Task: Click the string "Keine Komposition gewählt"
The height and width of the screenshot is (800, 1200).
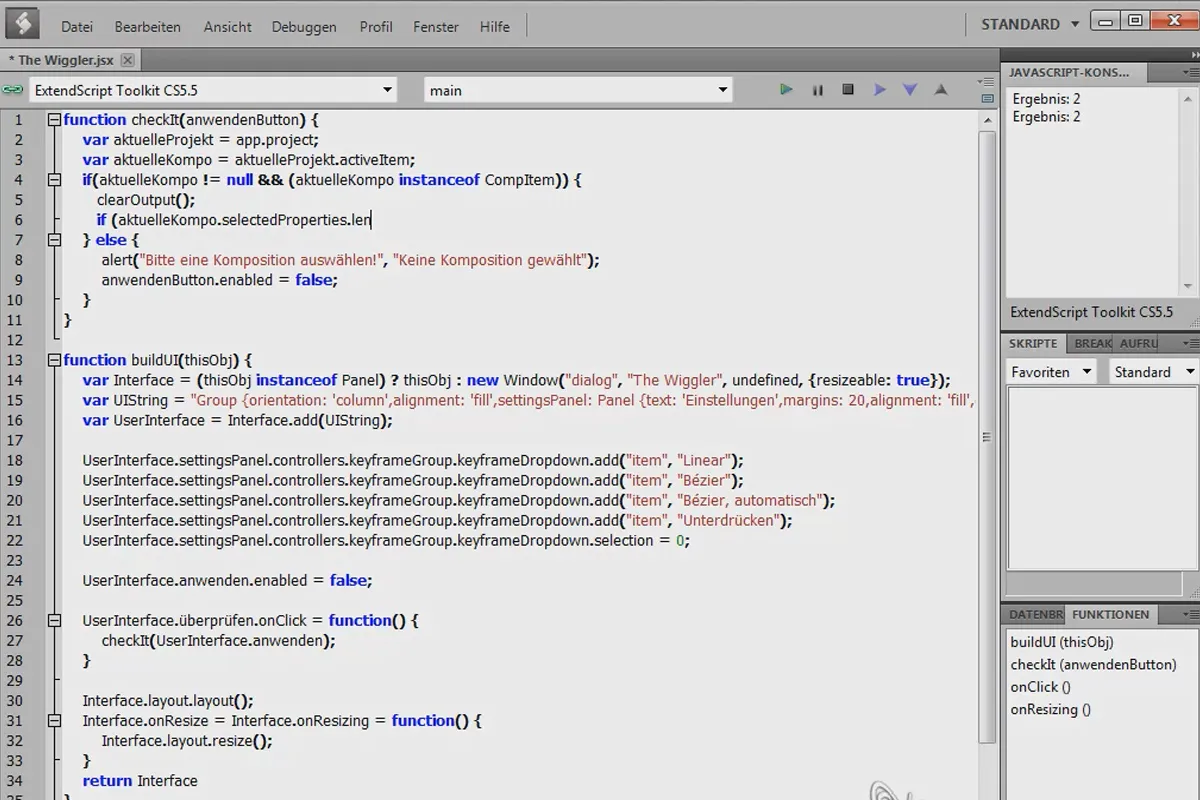Action: [490, 260]
